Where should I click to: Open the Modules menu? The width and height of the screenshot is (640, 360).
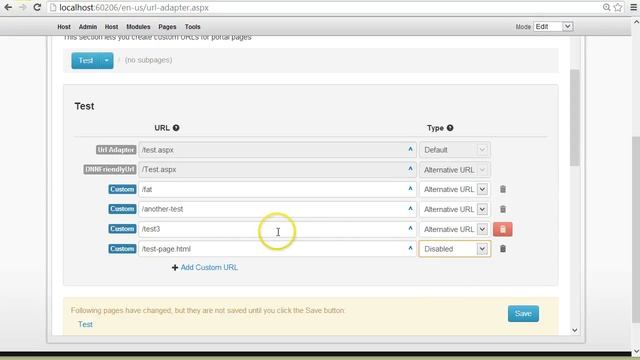click(138, 27)
